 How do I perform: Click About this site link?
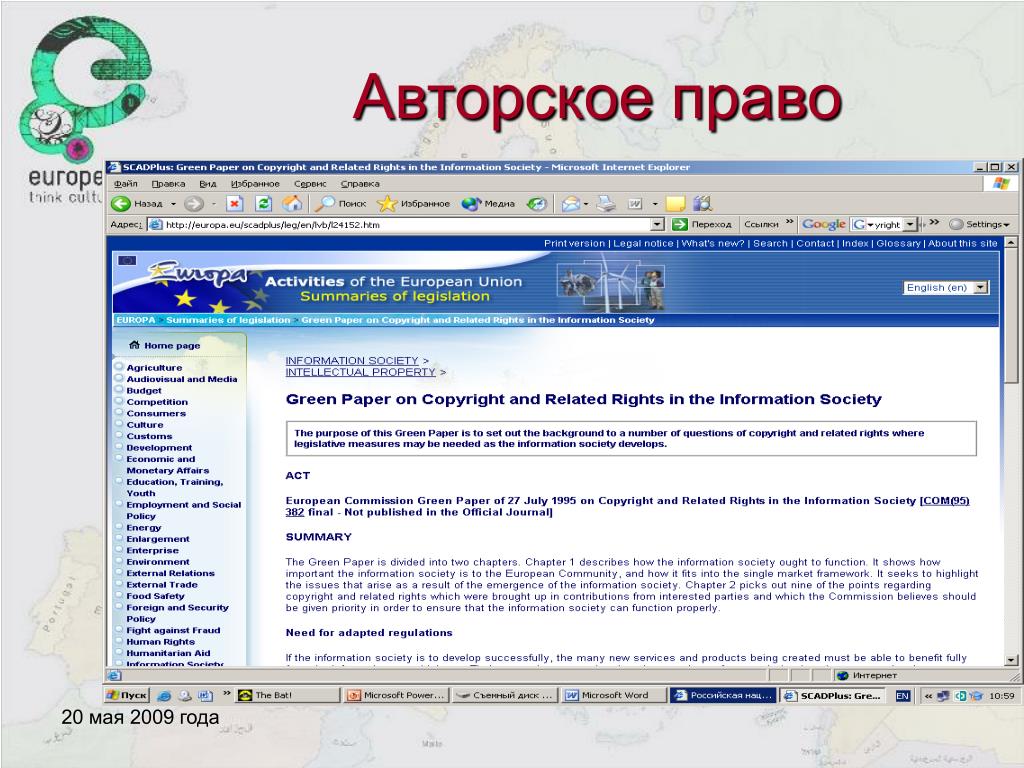[x=963, y=244]
